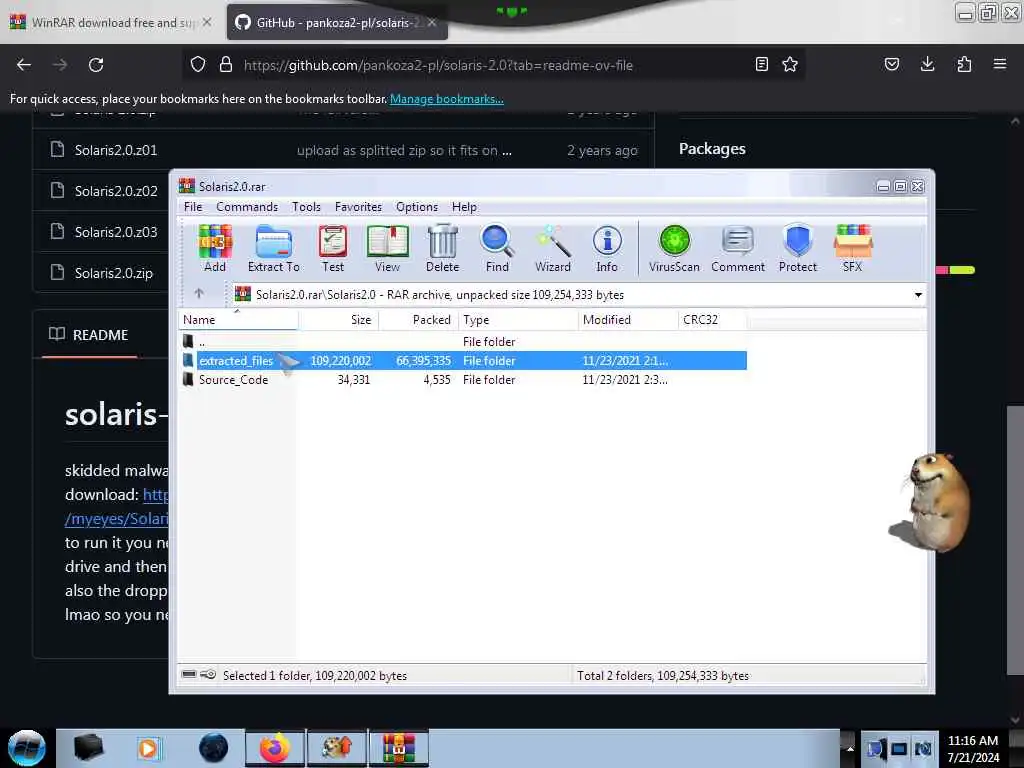
Task: Sort by the Packed column header
Action: 419,319
